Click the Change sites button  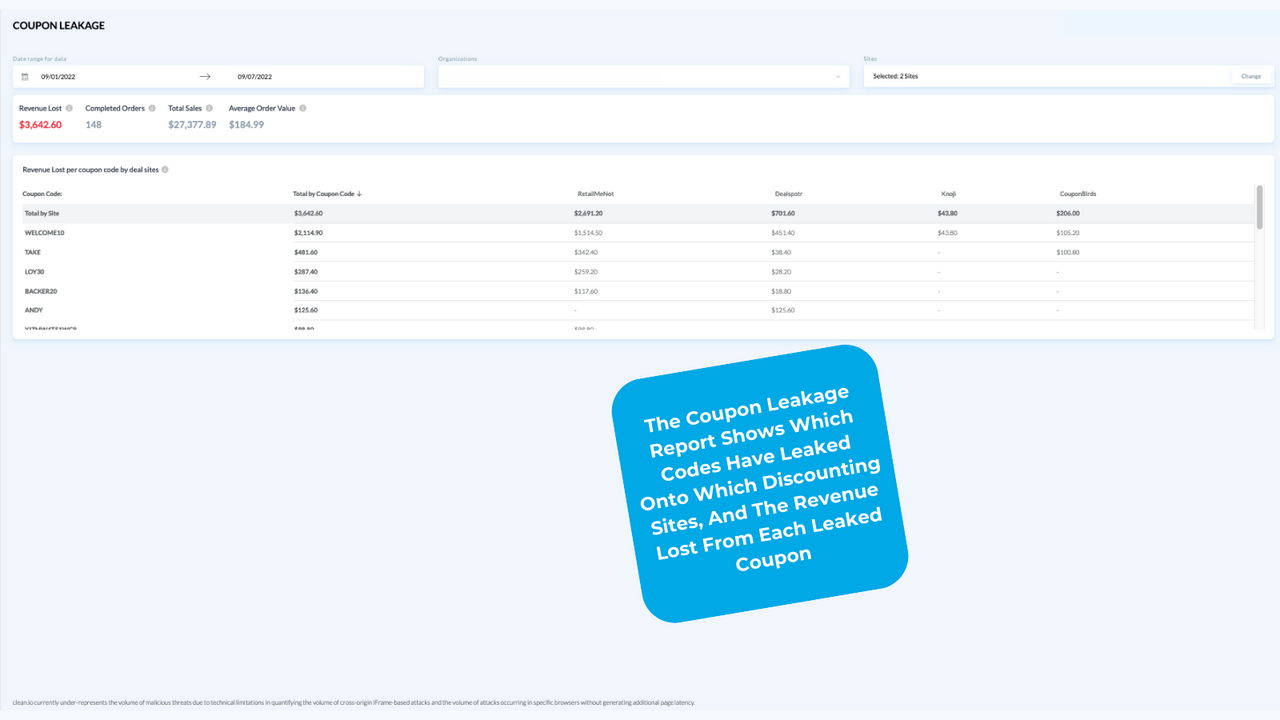coord(1251,76)
